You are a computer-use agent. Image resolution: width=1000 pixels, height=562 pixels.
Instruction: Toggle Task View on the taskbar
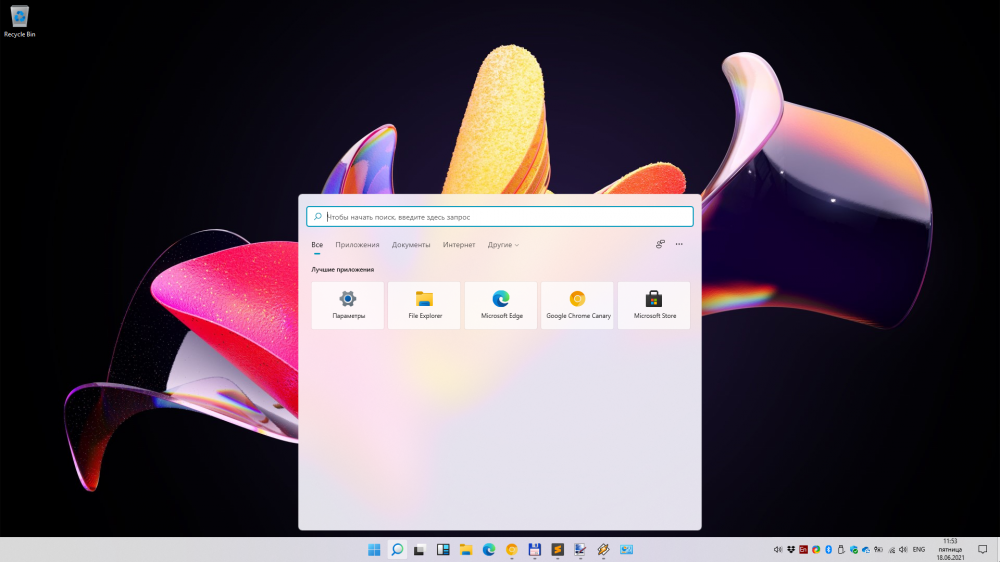tap(420, 550)
